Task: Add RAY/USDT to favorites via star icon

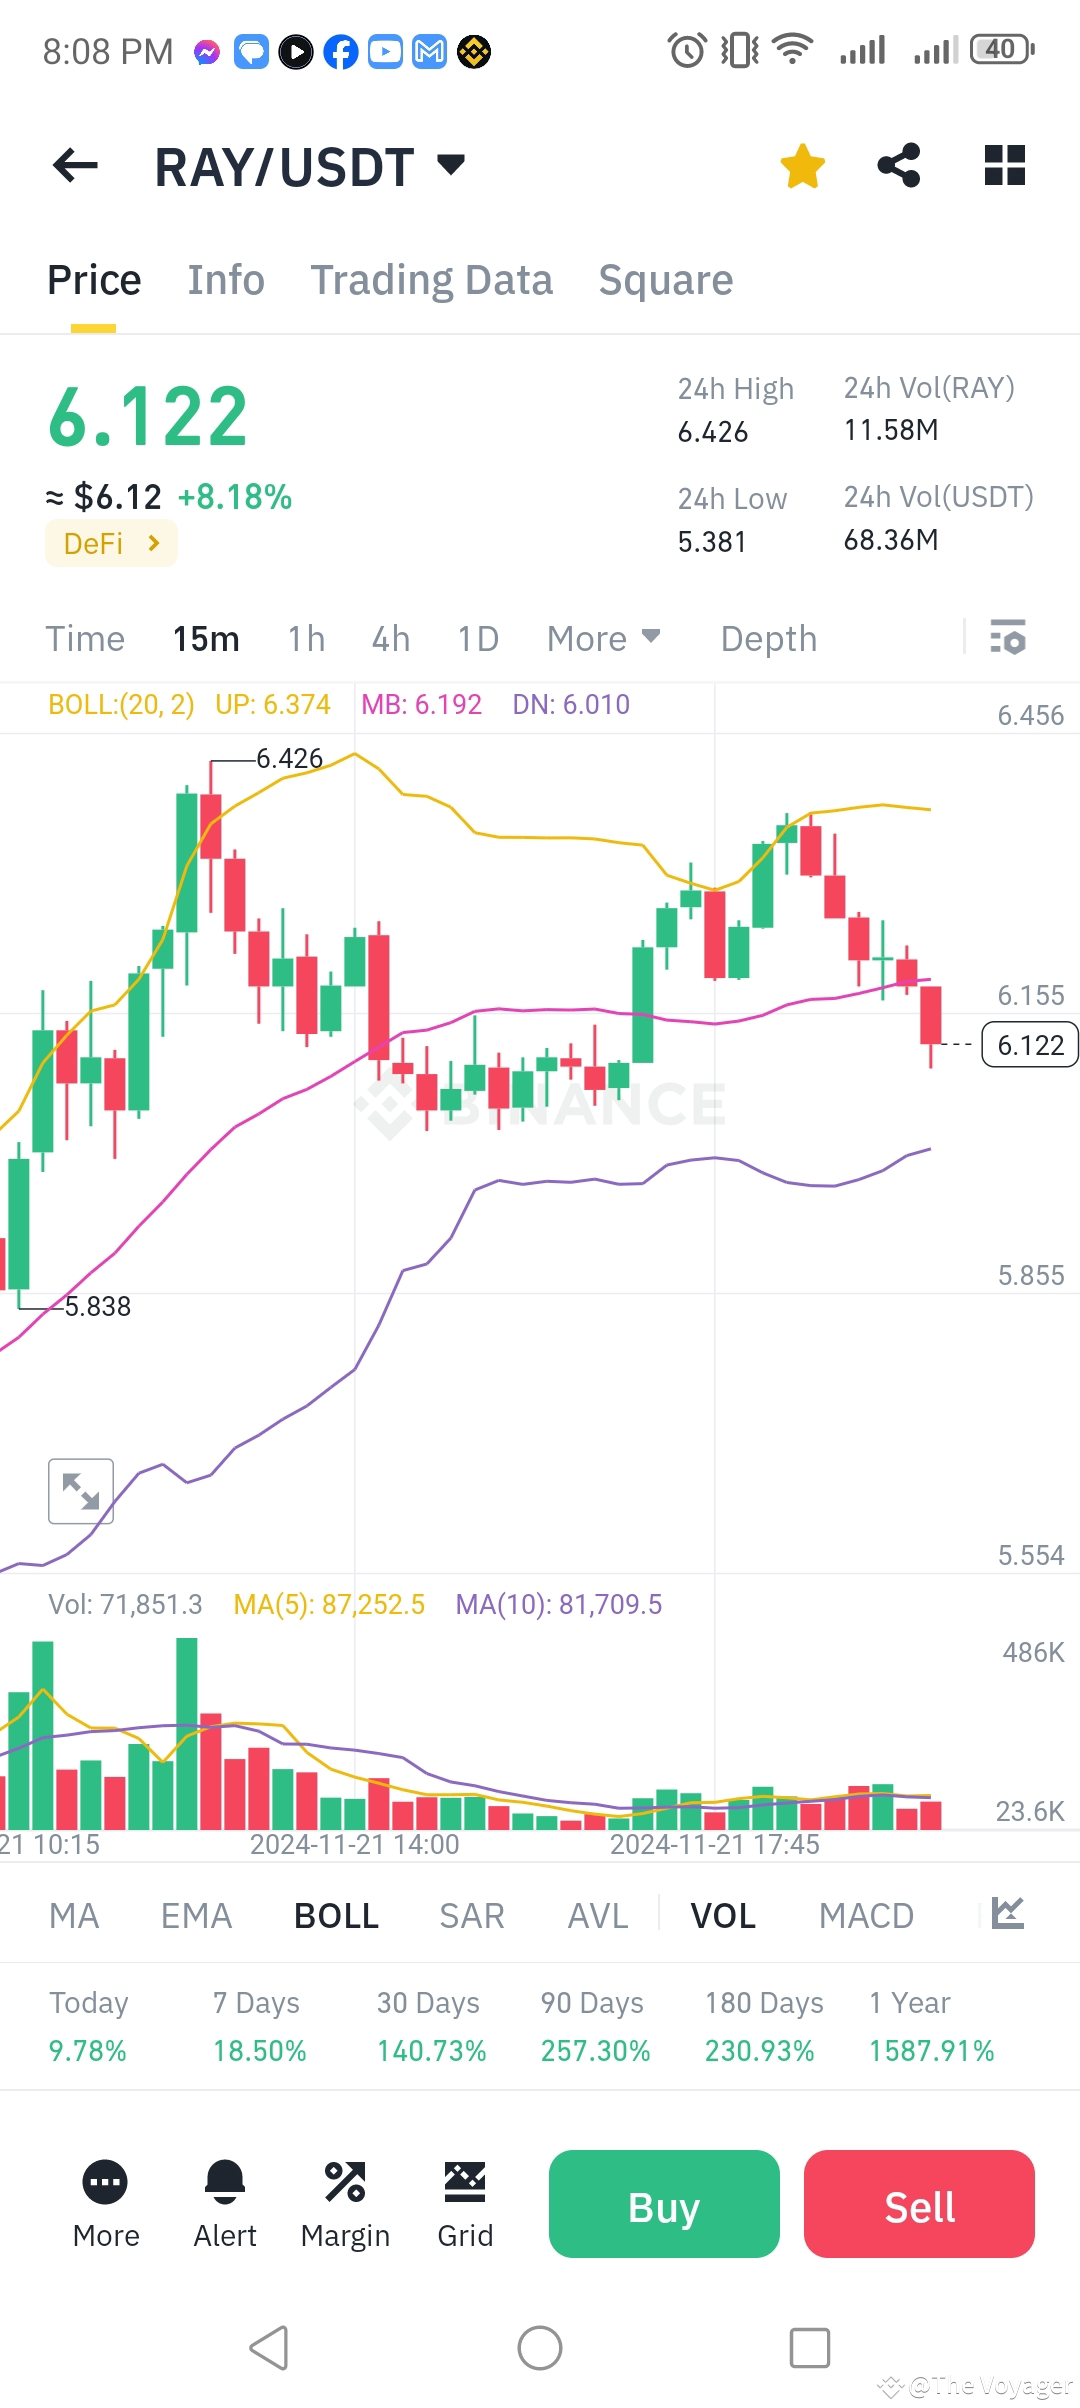Action: point(802,165)
